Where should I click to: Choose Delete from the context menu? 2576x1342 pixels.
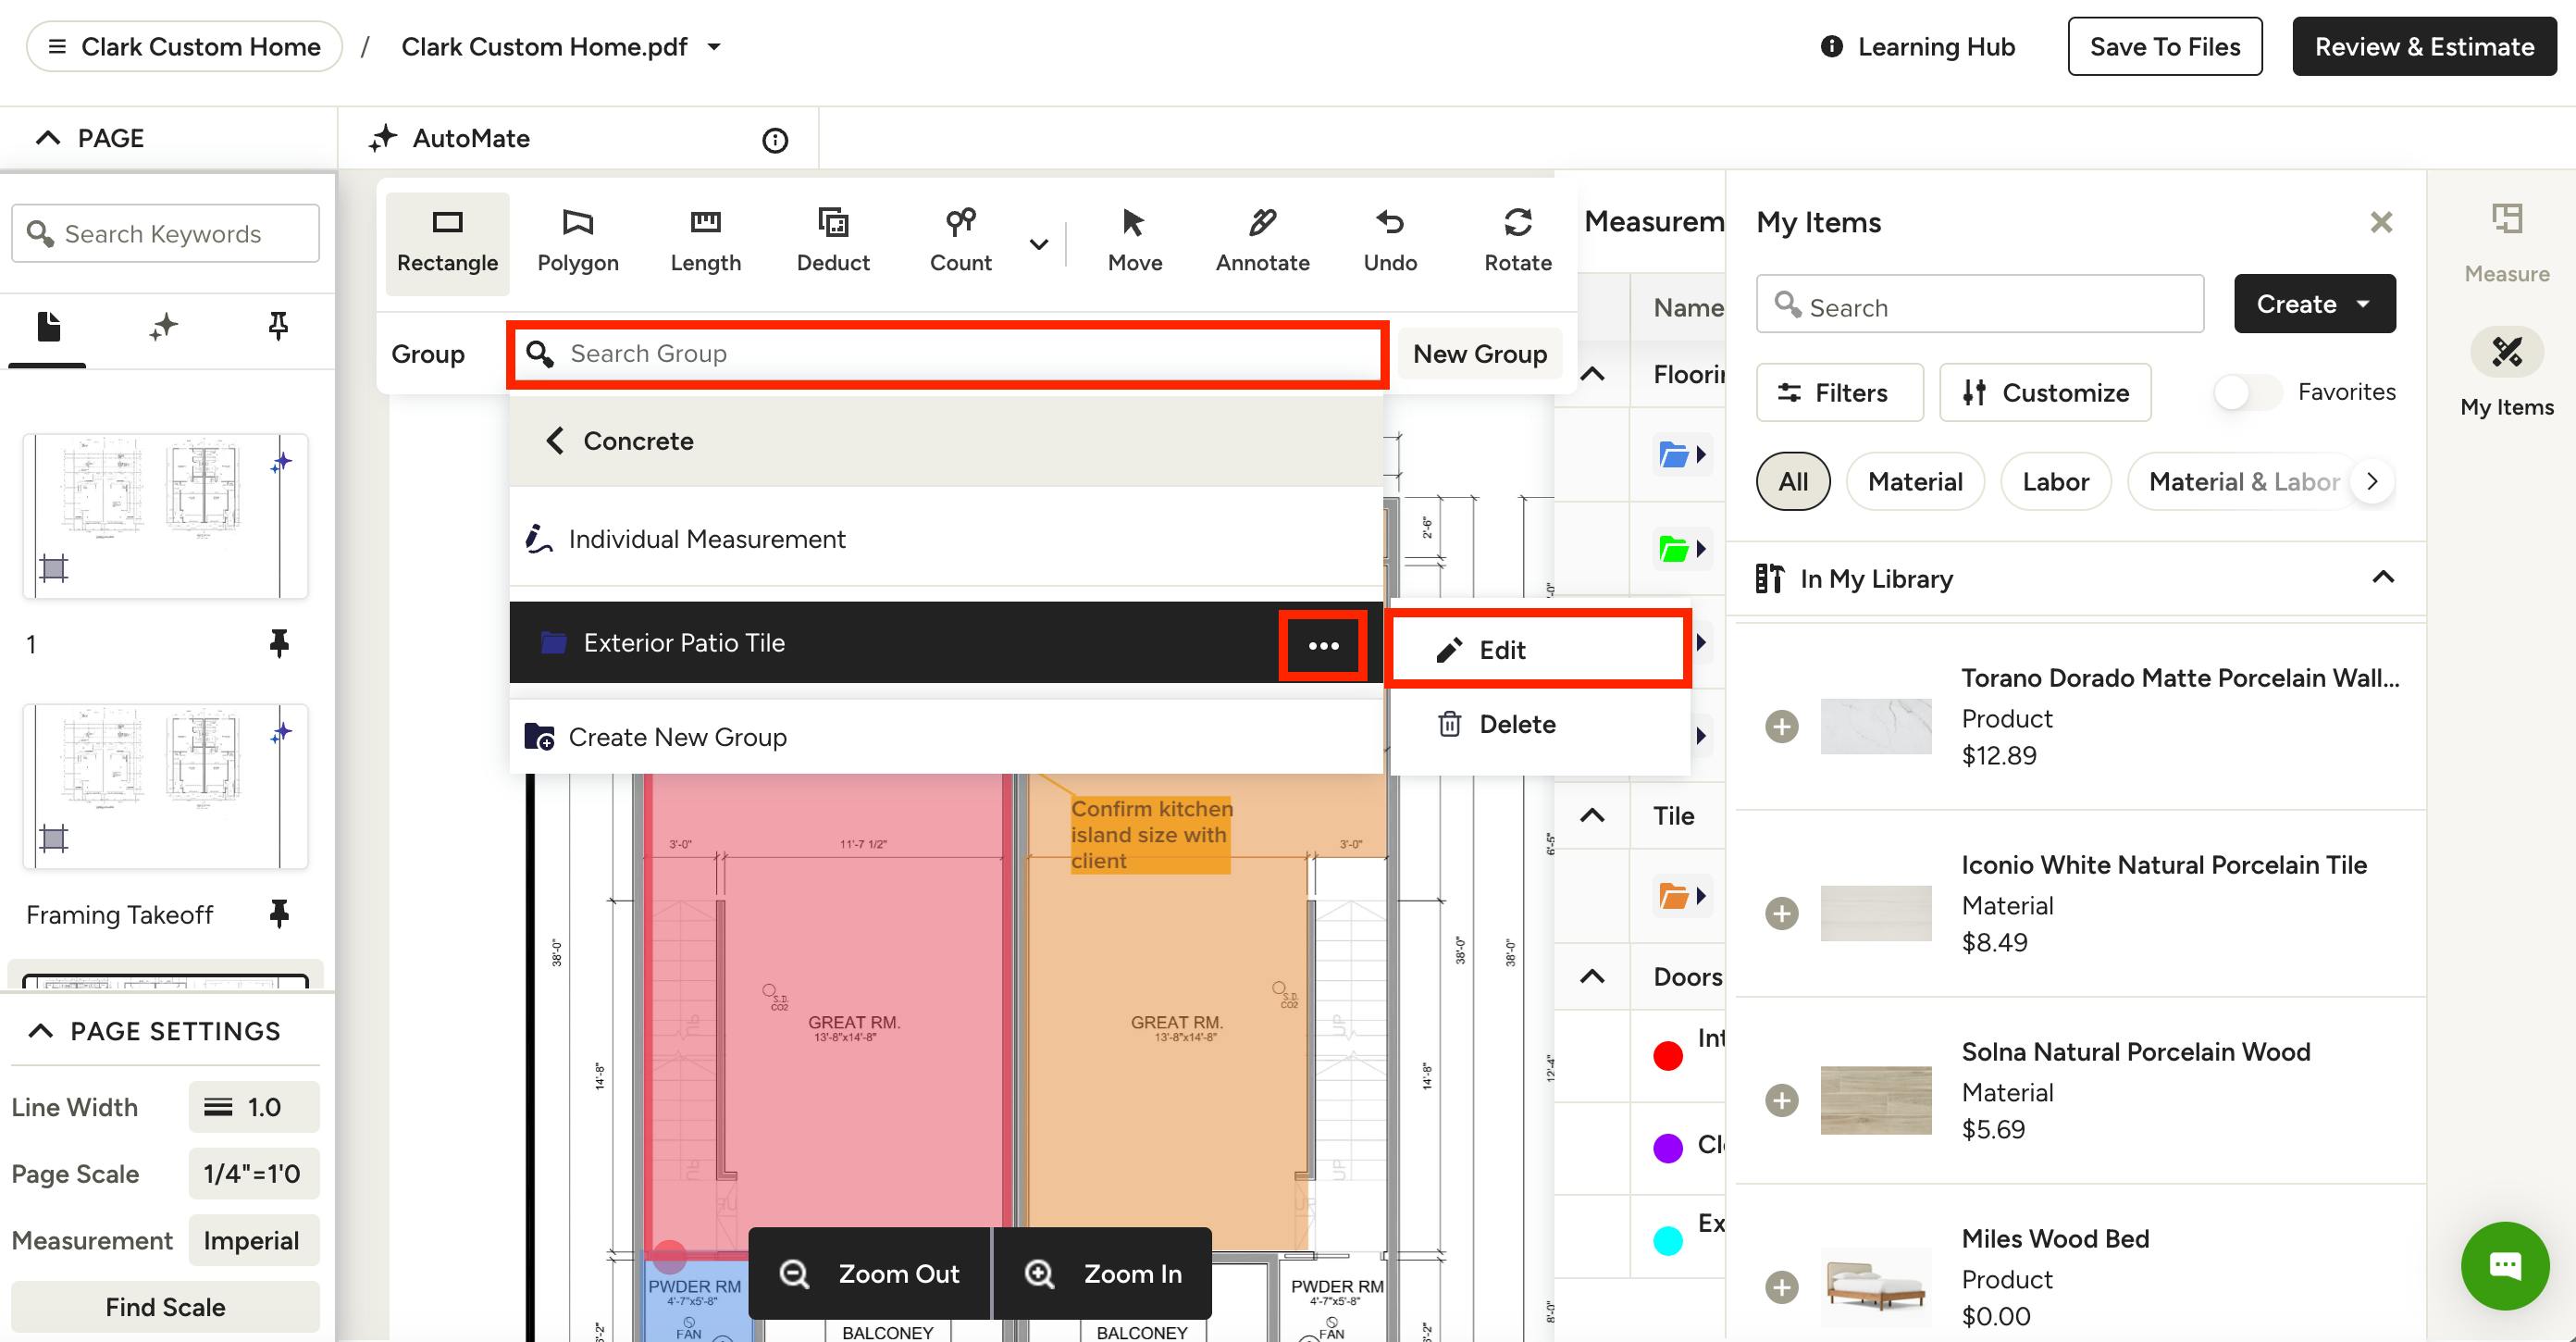click(1538, 724)
